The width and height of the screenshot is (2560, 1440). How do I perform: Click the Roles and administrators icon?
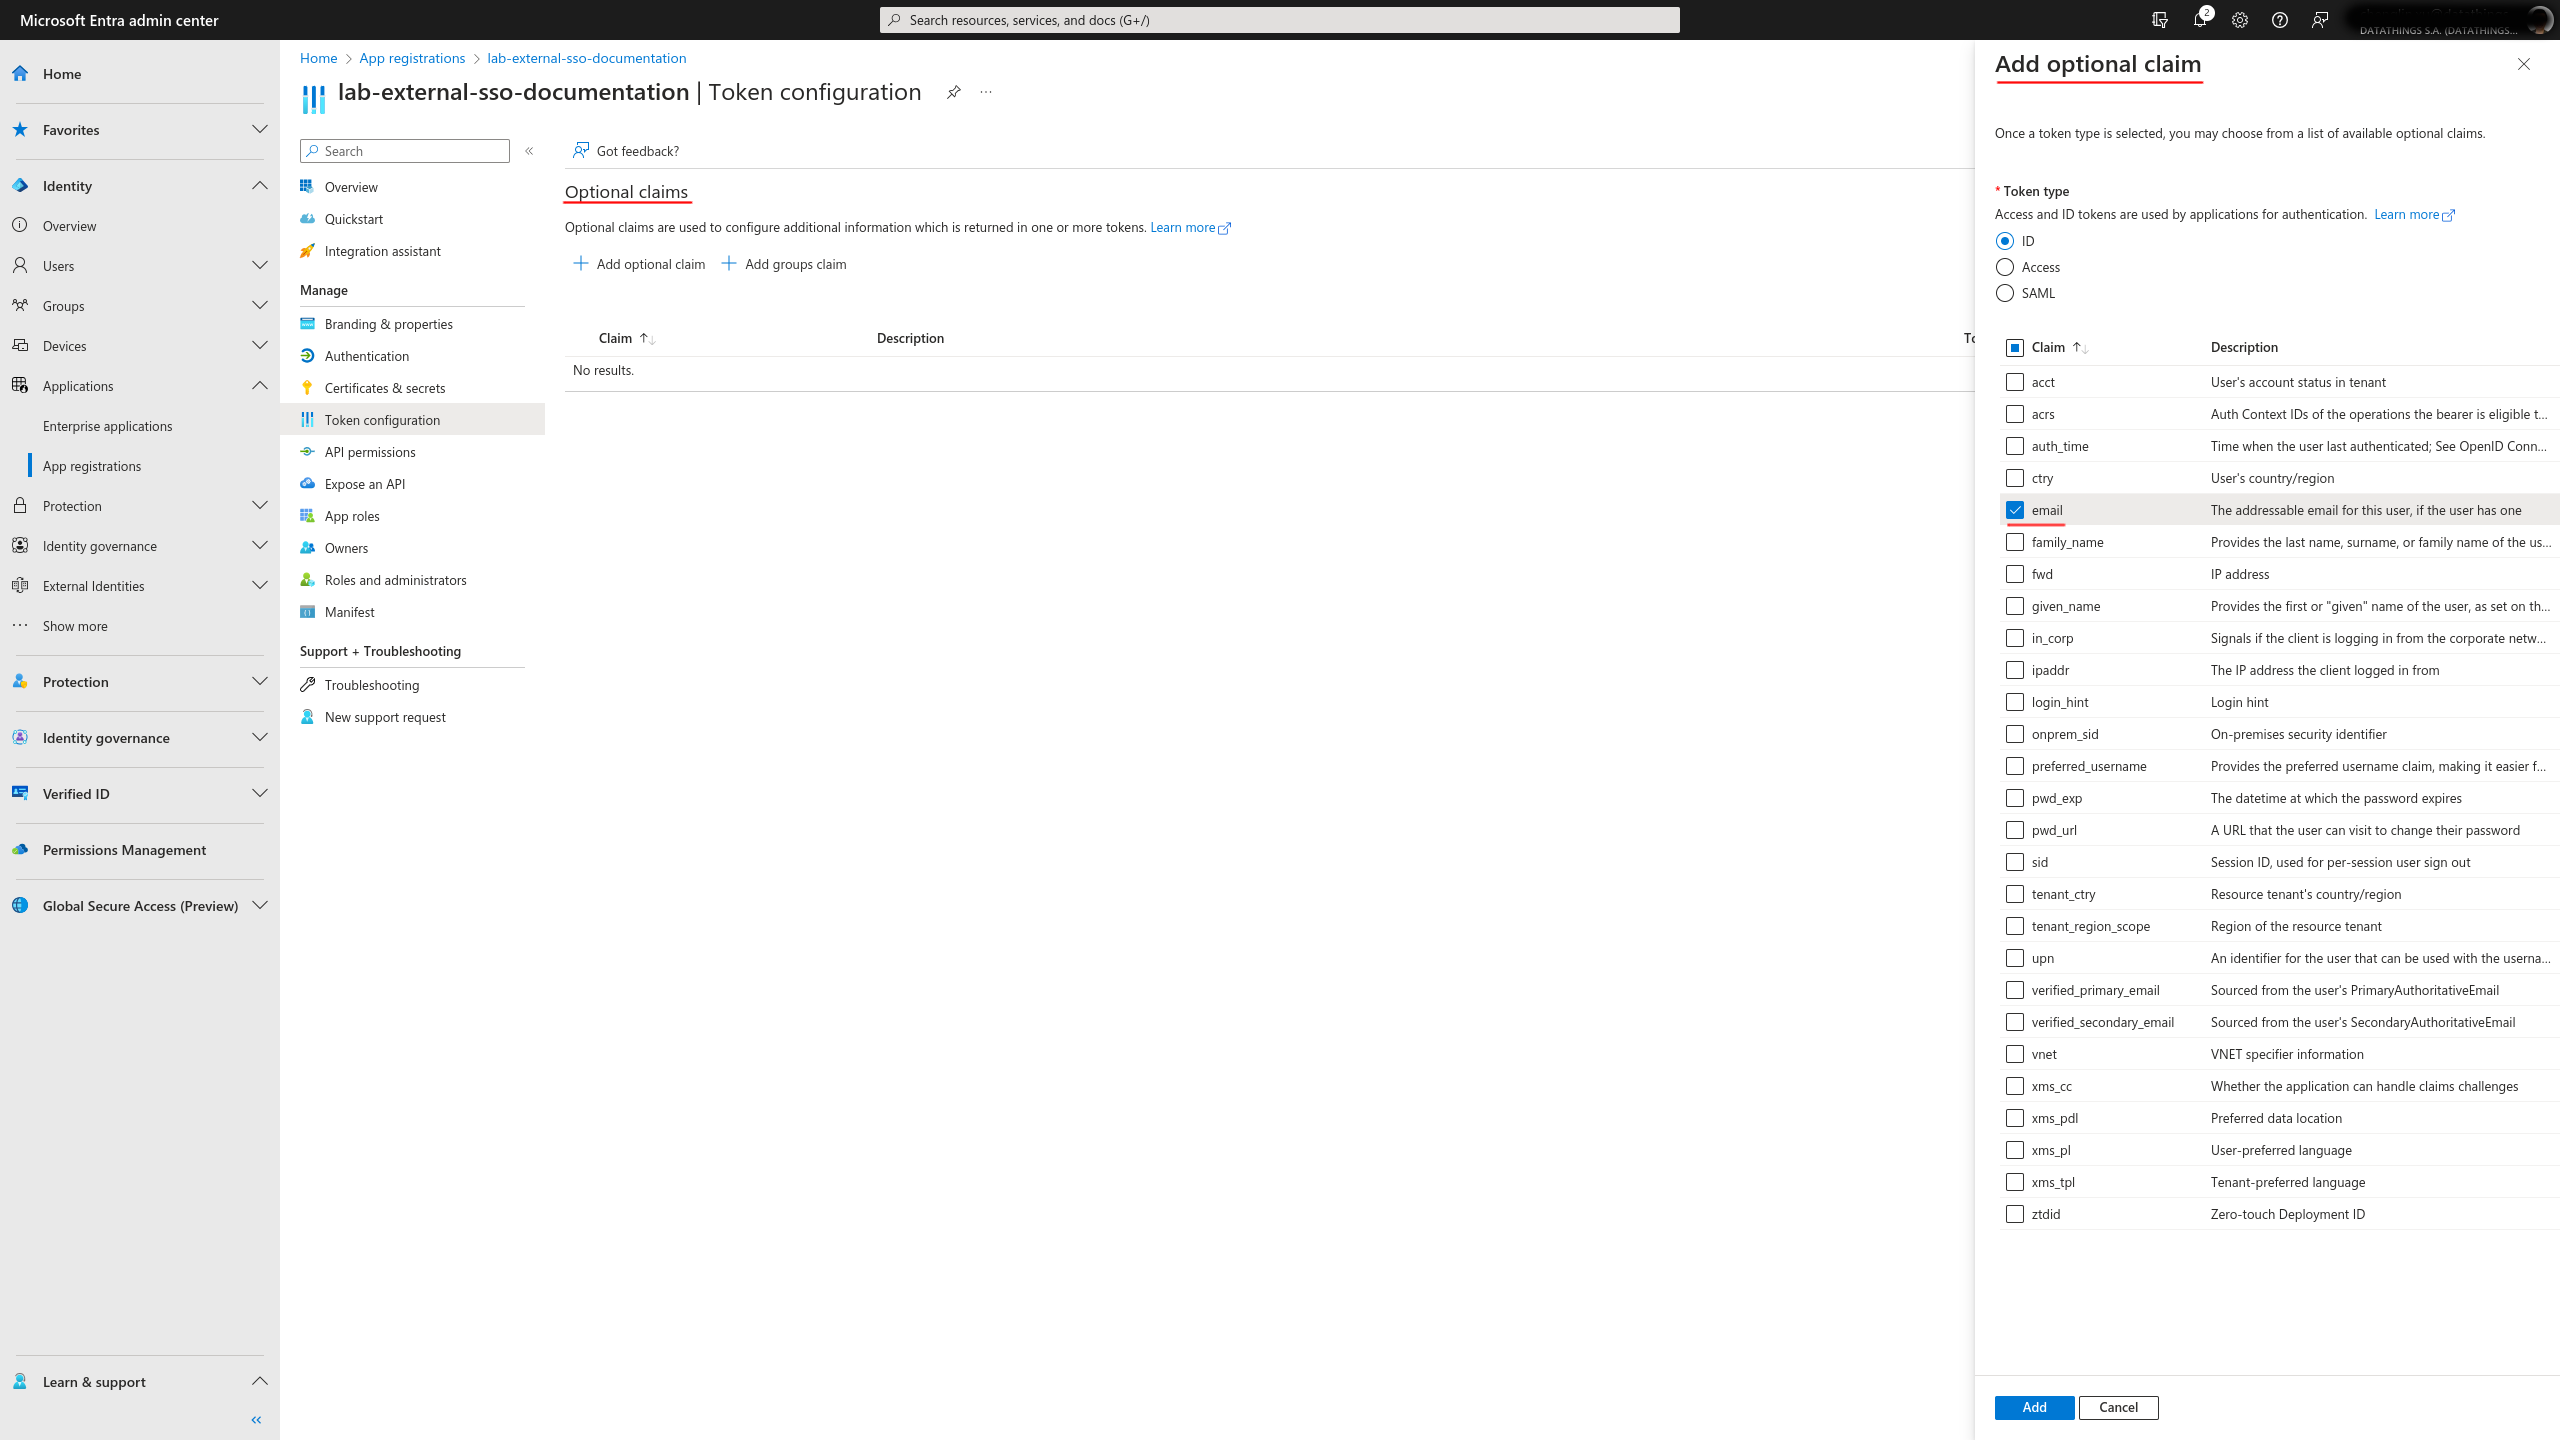pos(307,580)
